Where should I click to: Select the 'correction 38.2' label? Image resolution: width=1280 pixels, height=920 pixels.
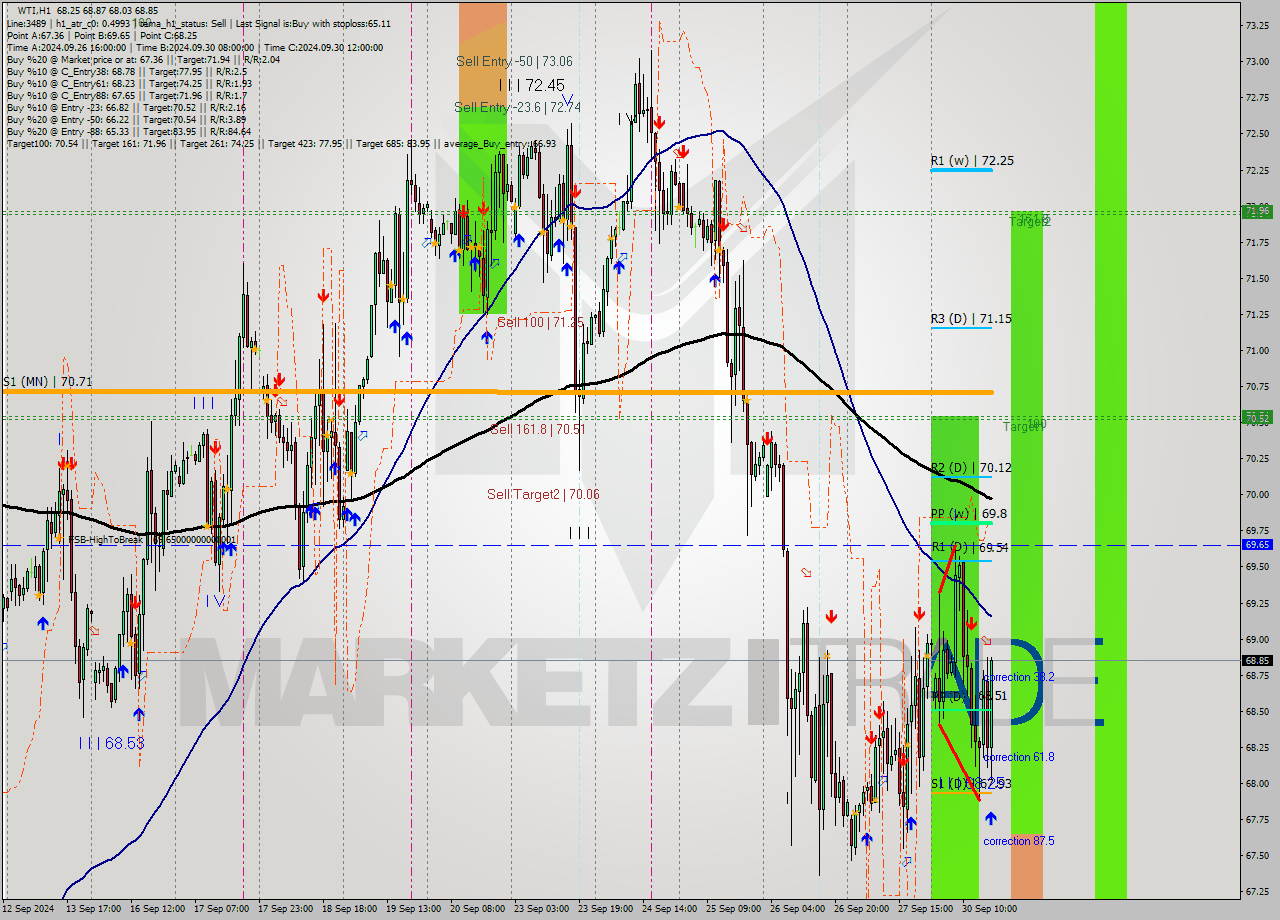[1018, 677]
